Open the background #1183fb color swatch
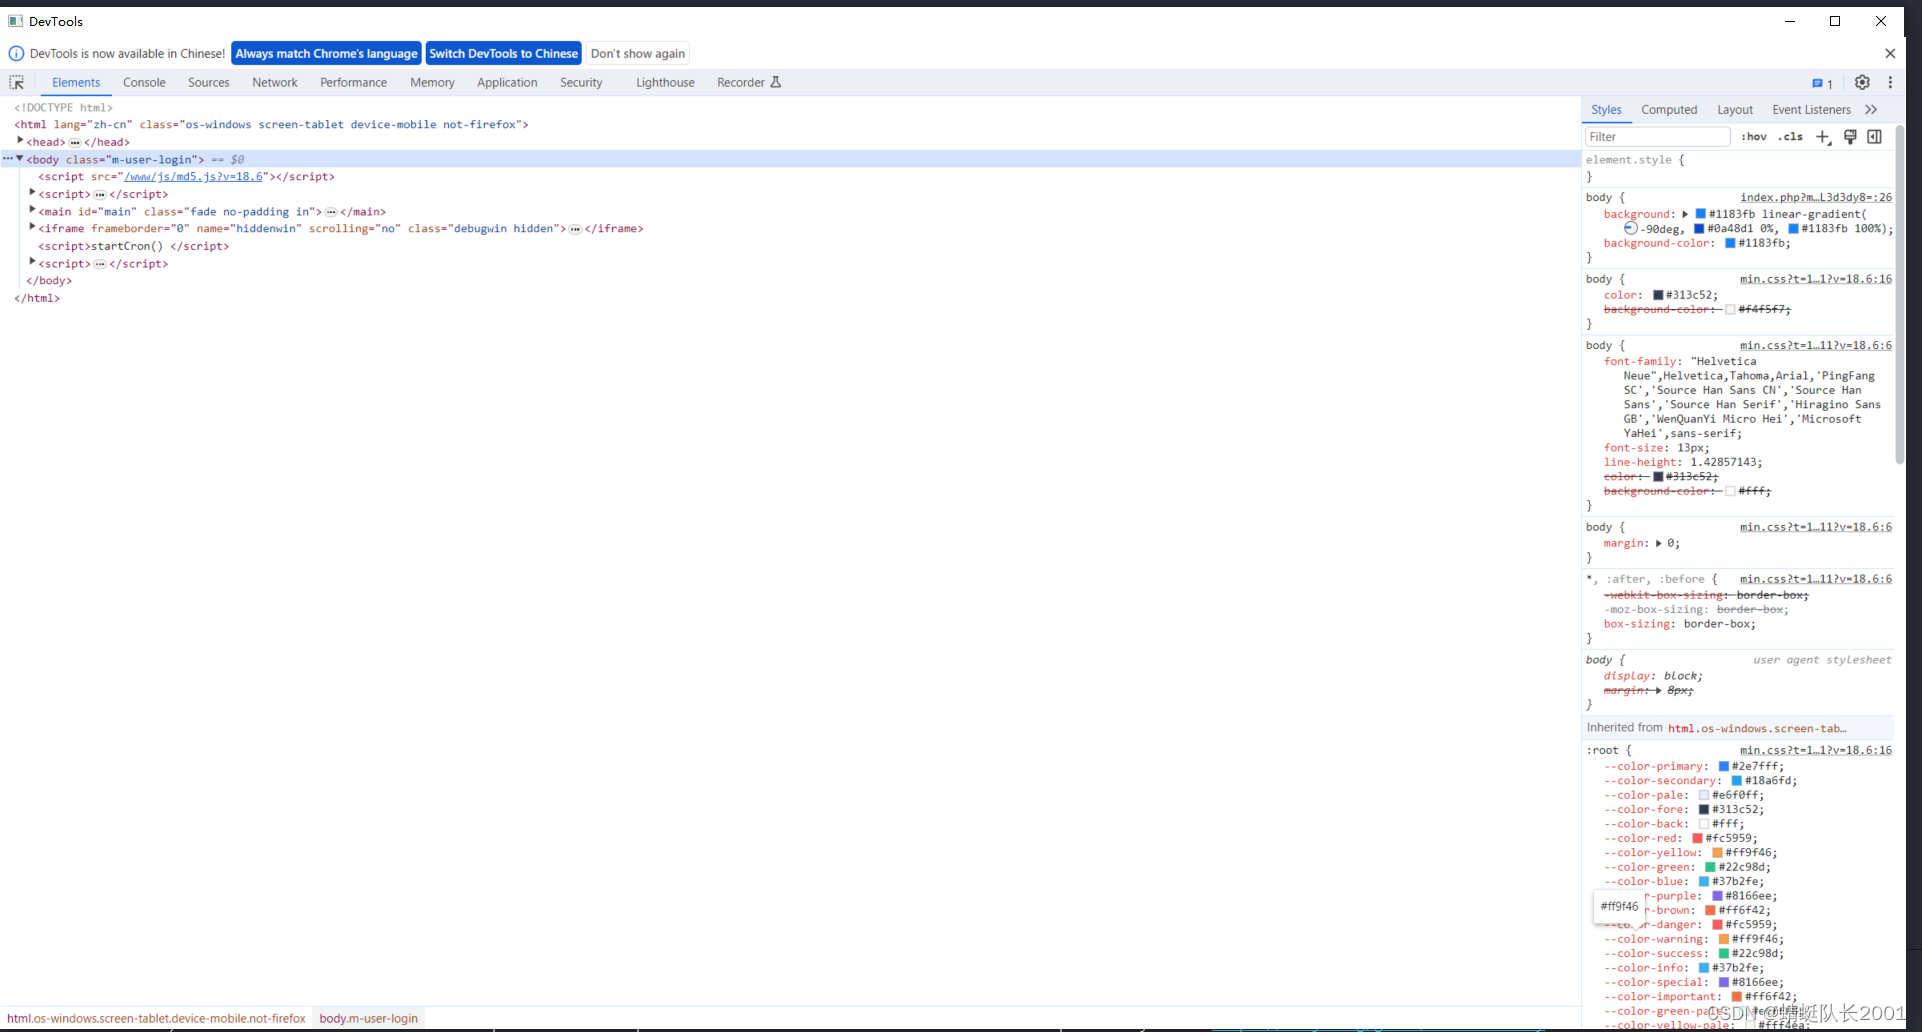This screenshot has height=1032, width=1922. tap(1700, 214)
